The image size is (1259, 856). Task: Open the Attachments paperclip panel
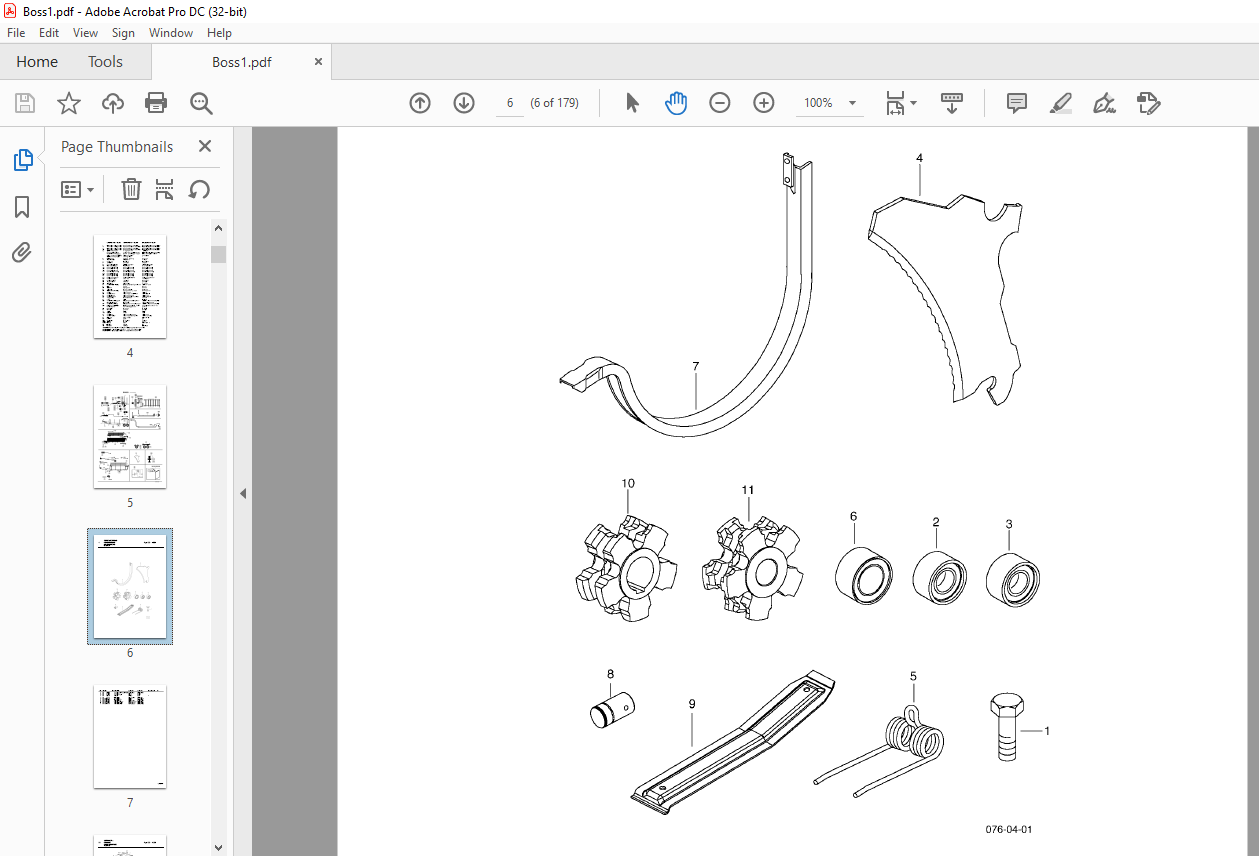[x=22, y=252]
